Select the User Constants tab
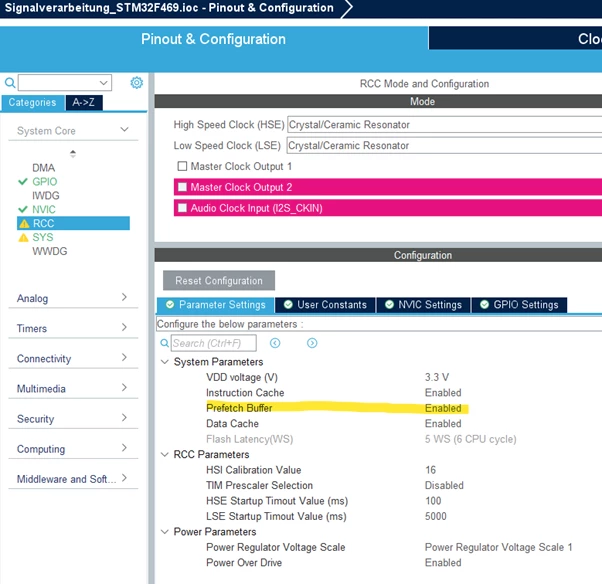 tap(325, 305)
